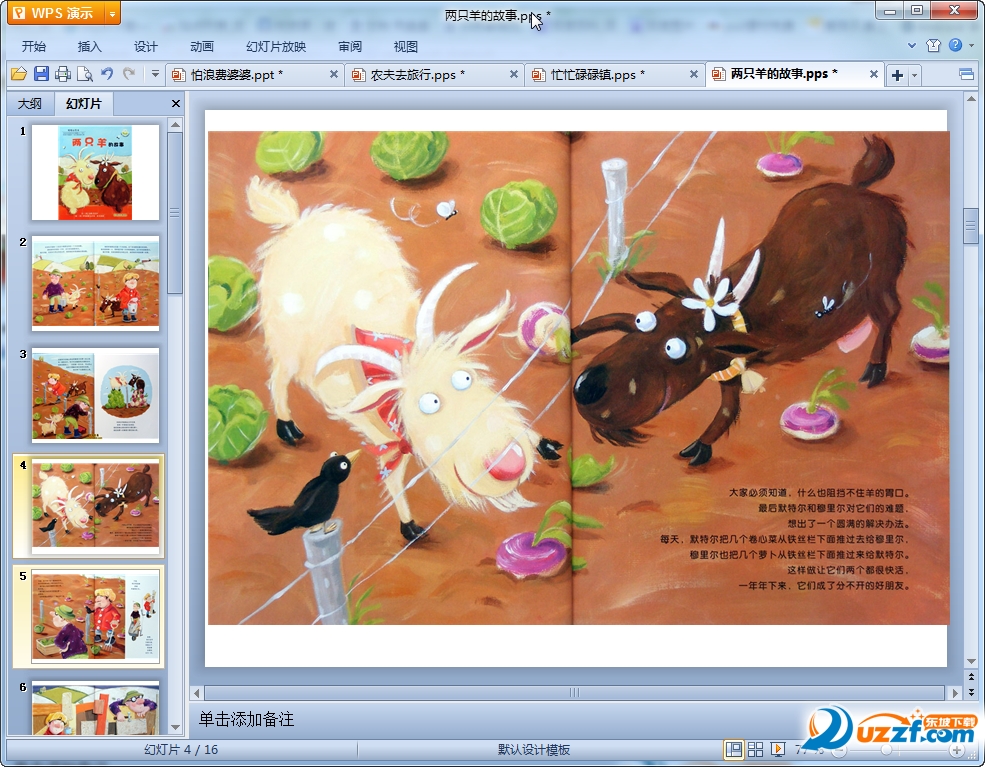Image resolution: width=985 pixels, height=767 pixels.
Task: Open the blue Help question mark icon
Action: pyautogui.click(x=955, y=45)
